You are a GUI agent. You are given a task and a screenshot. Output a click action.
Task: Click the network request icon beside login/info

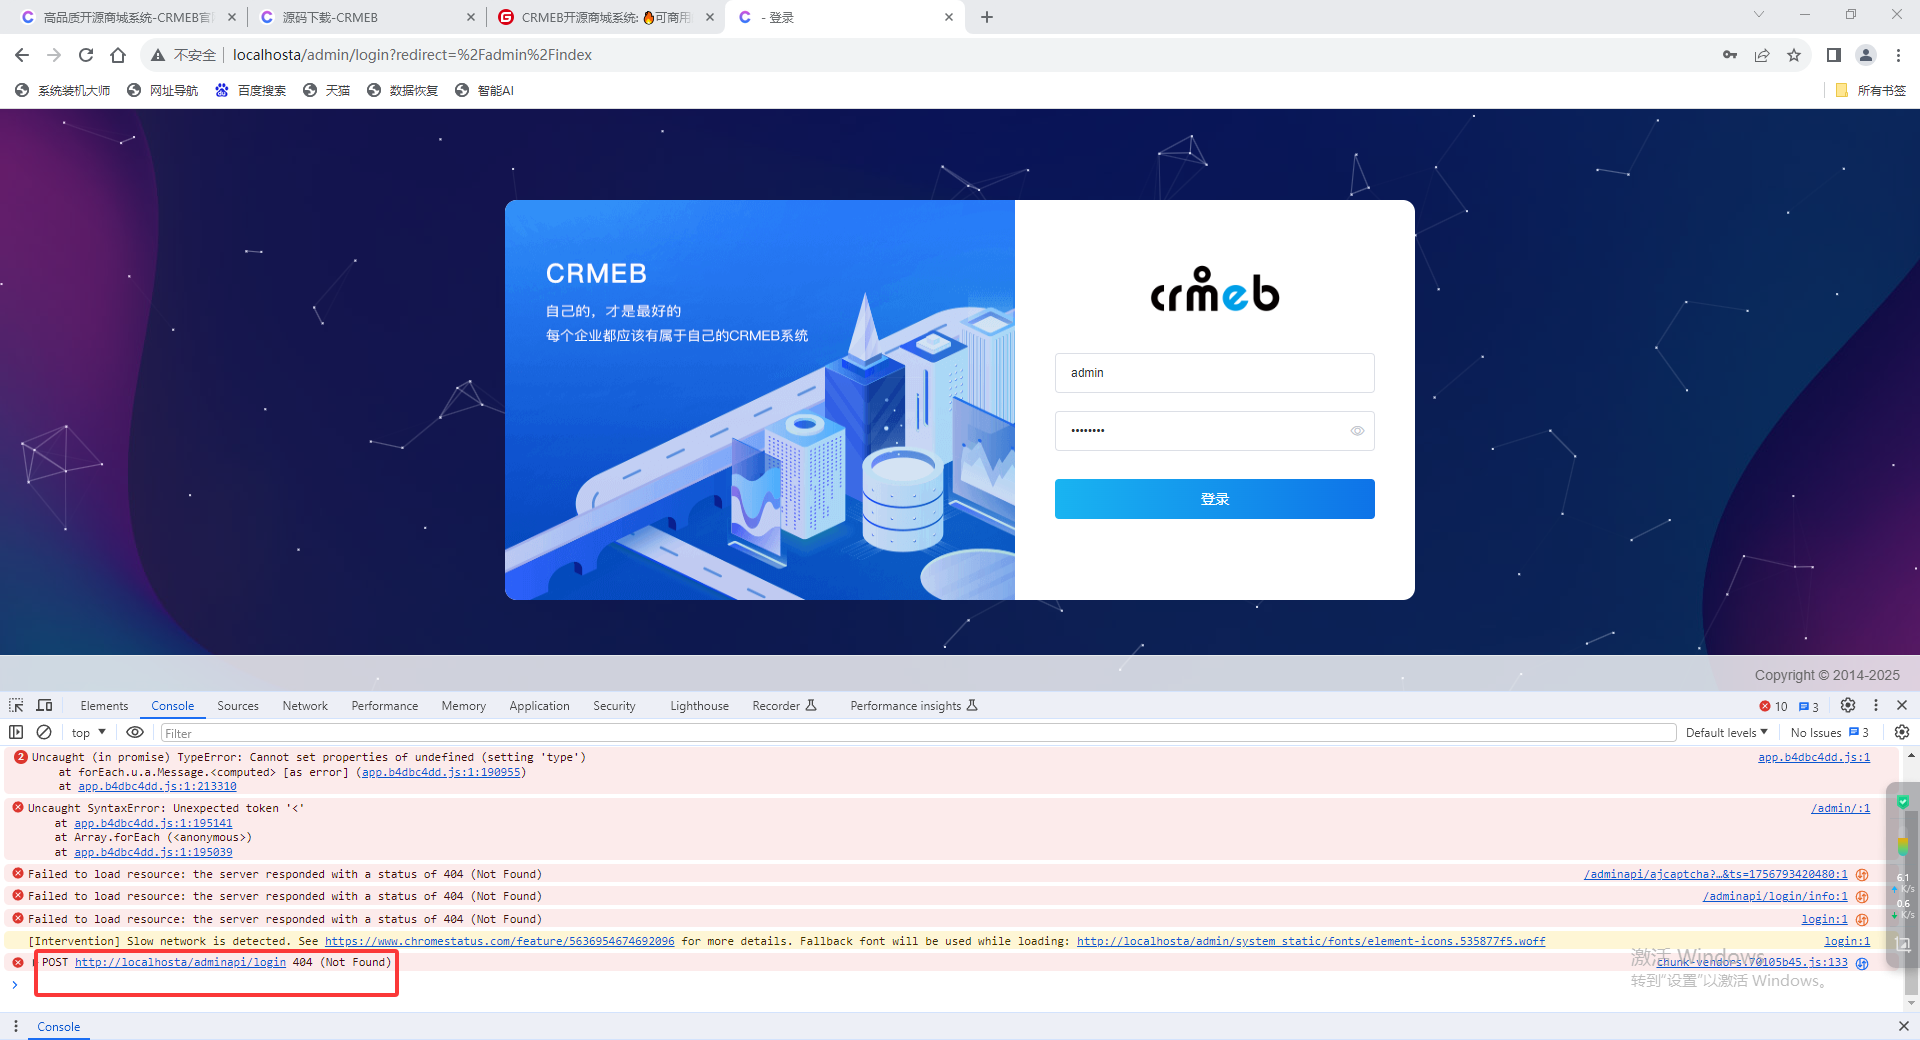click(1862, 896)
